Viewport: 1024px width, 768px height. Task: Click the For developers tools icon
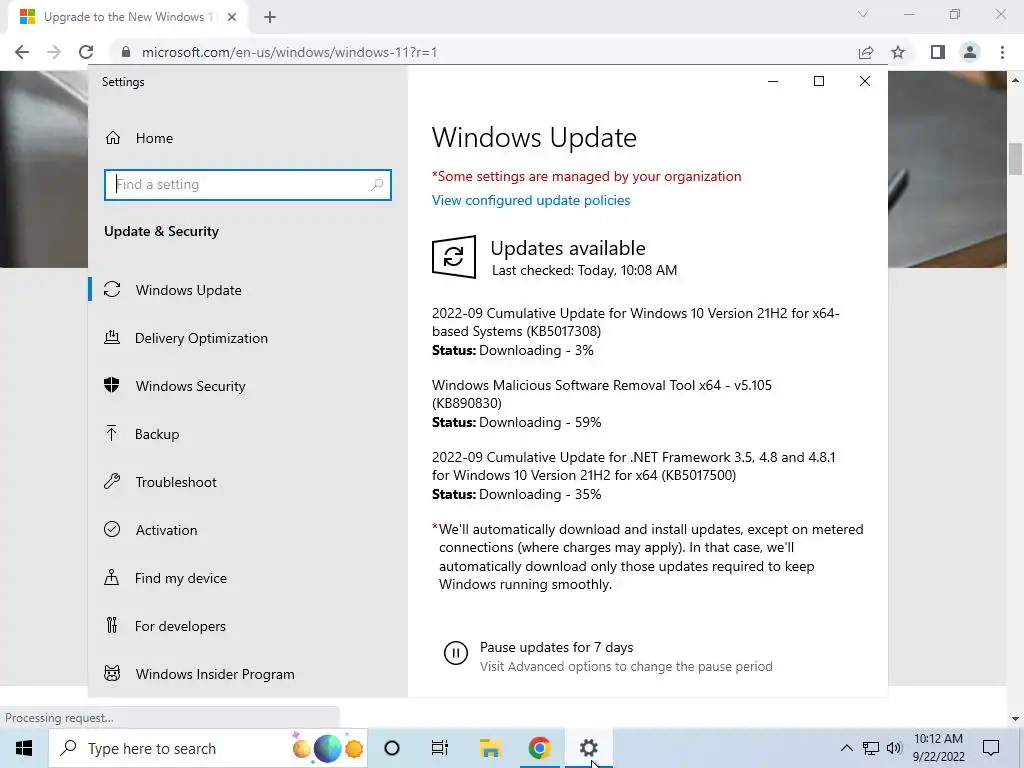pyautogui.click(x=112, y=626)
